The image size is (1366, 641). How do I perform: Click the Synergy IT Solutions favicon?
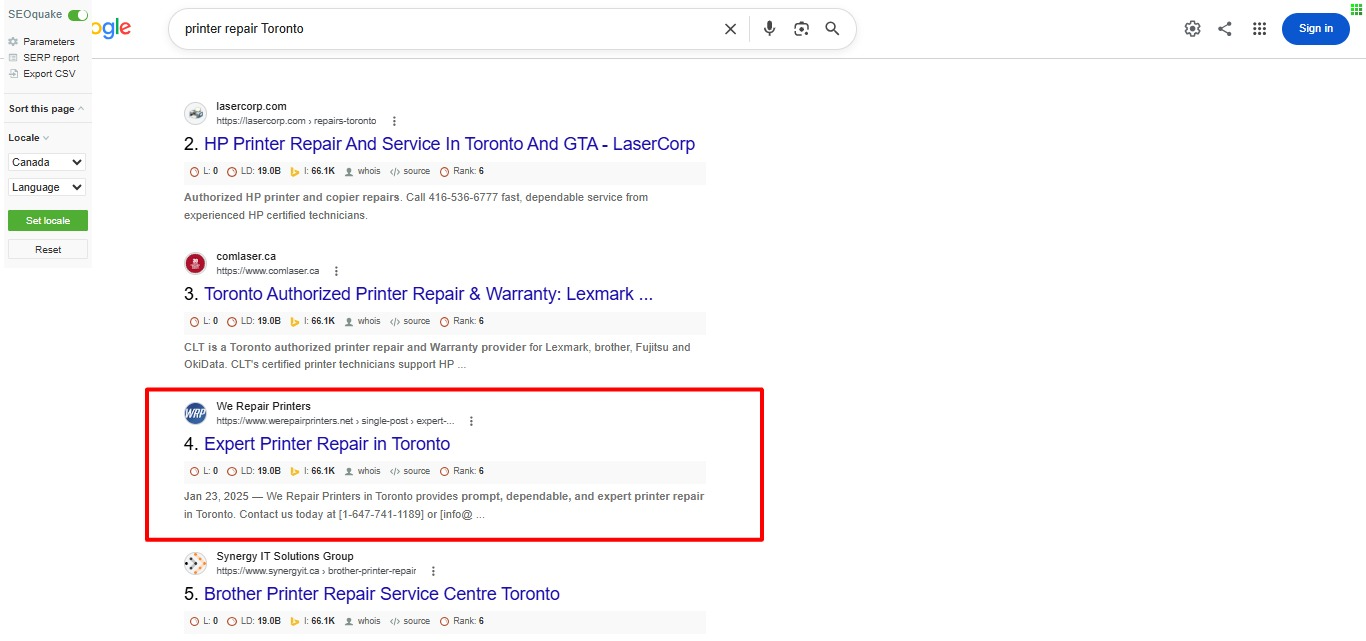[x=195, y=563]
